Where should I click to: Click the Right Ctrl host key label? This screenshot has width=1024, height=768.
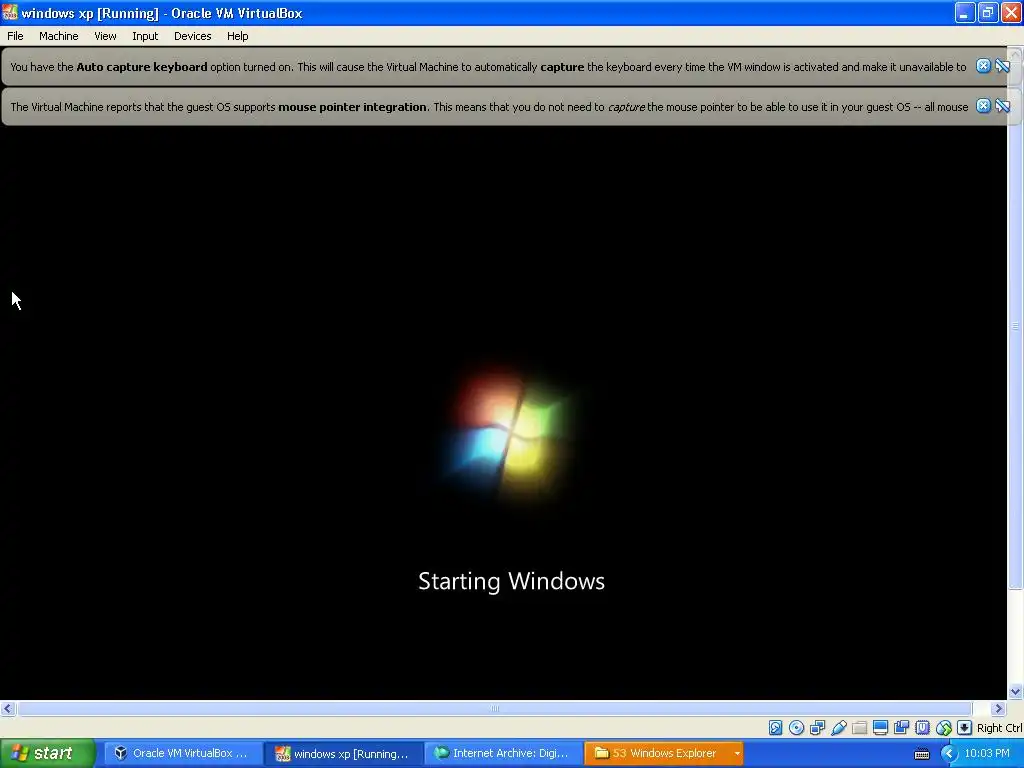click(999, 728)
